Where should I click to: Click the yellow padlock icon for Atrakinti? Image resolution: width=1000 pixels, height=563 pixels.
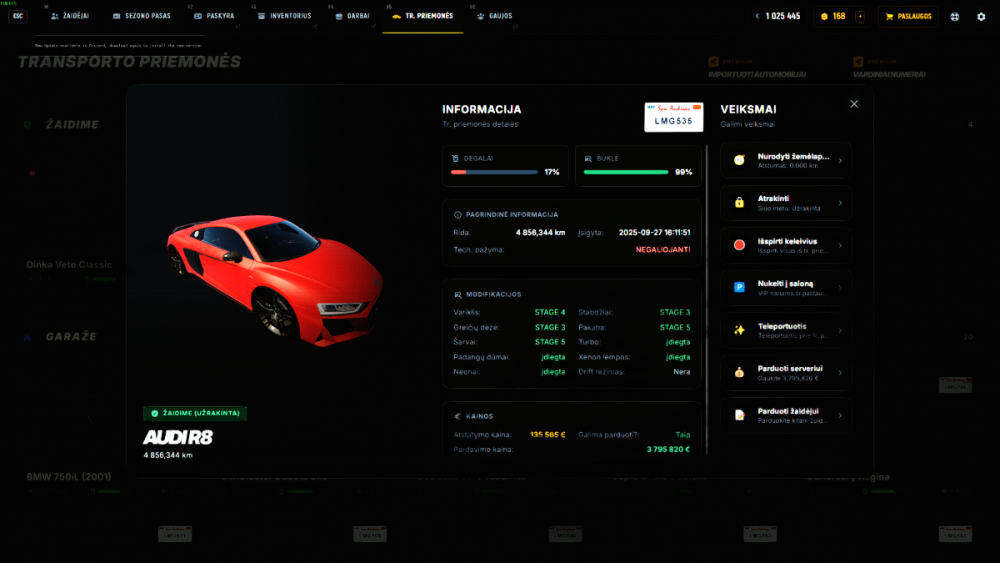point(739,203)
